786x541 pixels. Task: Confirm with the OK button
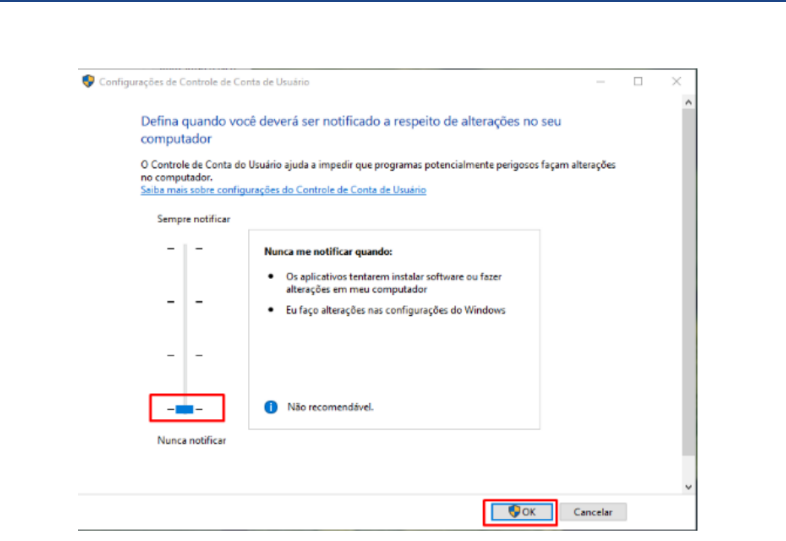coord(522,511)
